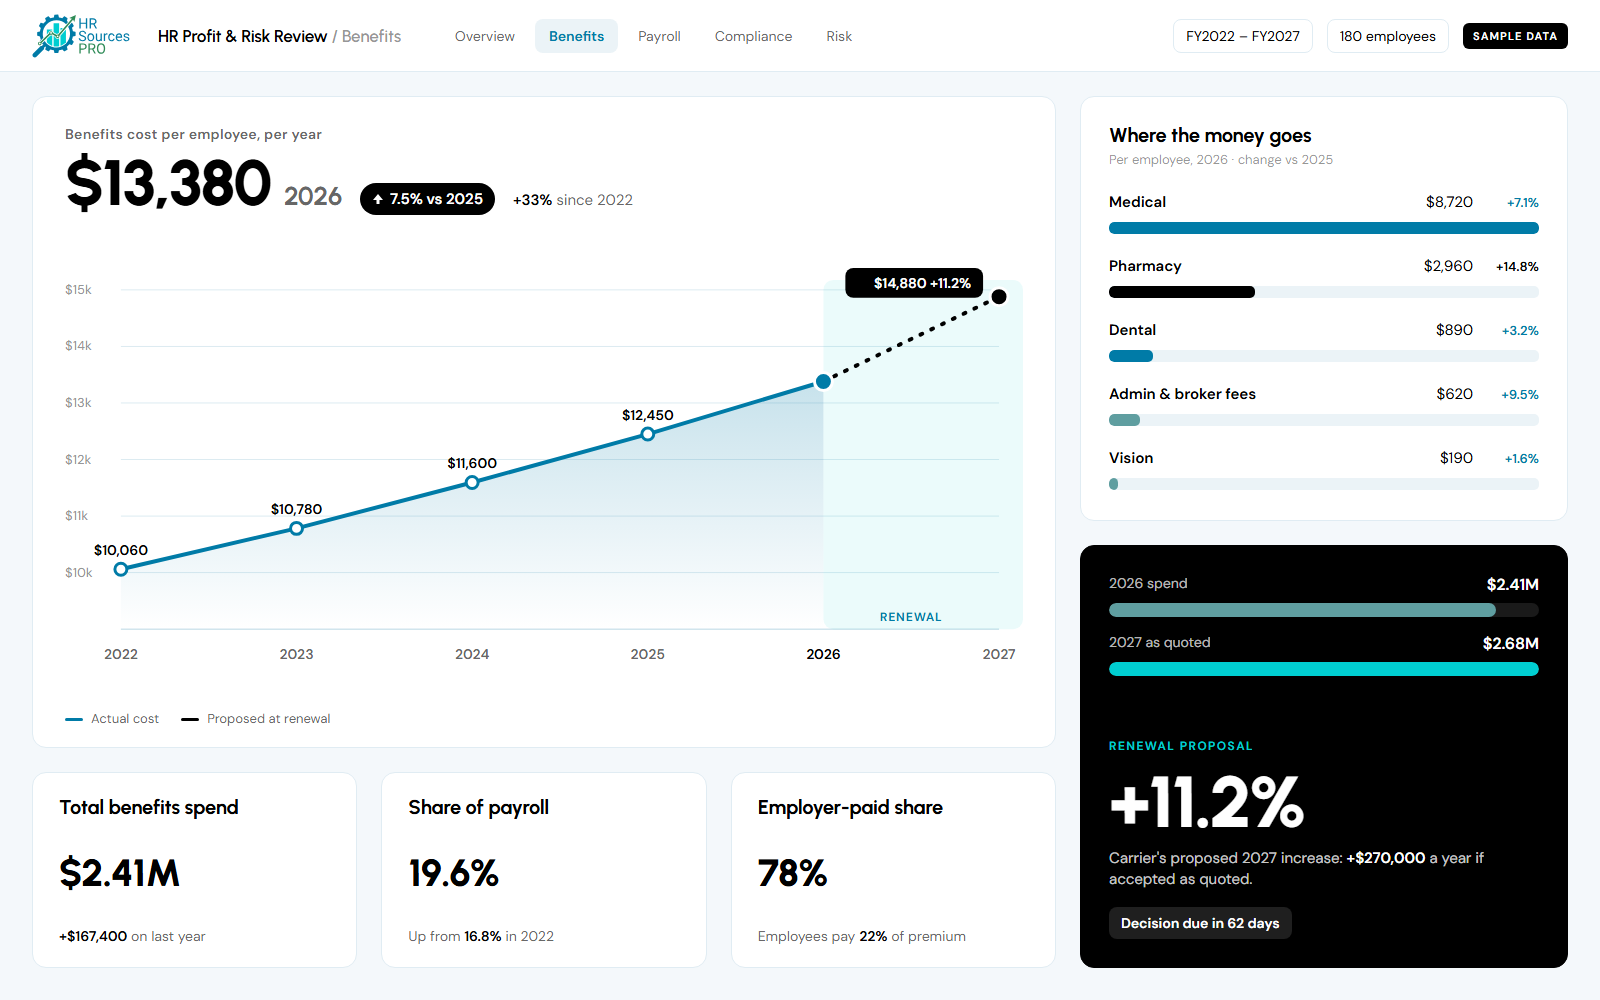Select the $10,780 data point for 2023

tap(296, 528)
